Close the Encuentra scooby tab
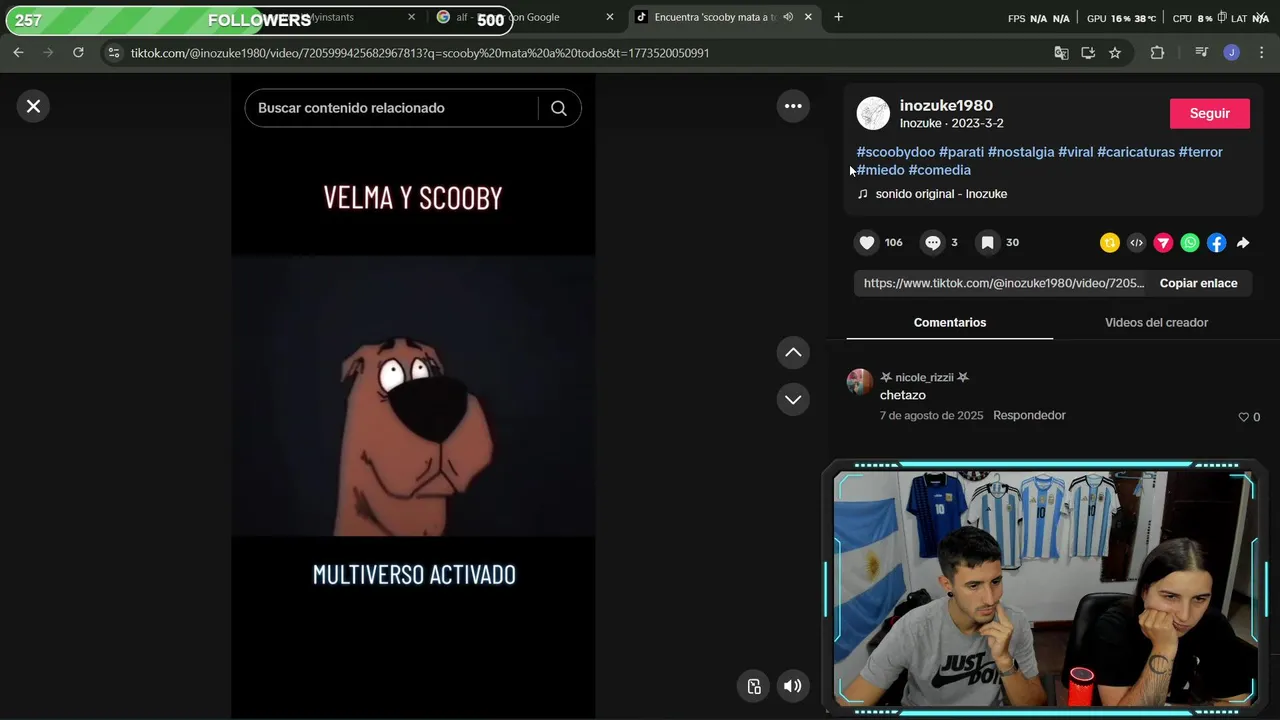Viewport: 1280px width, 720px height. [x=808, y=17]
